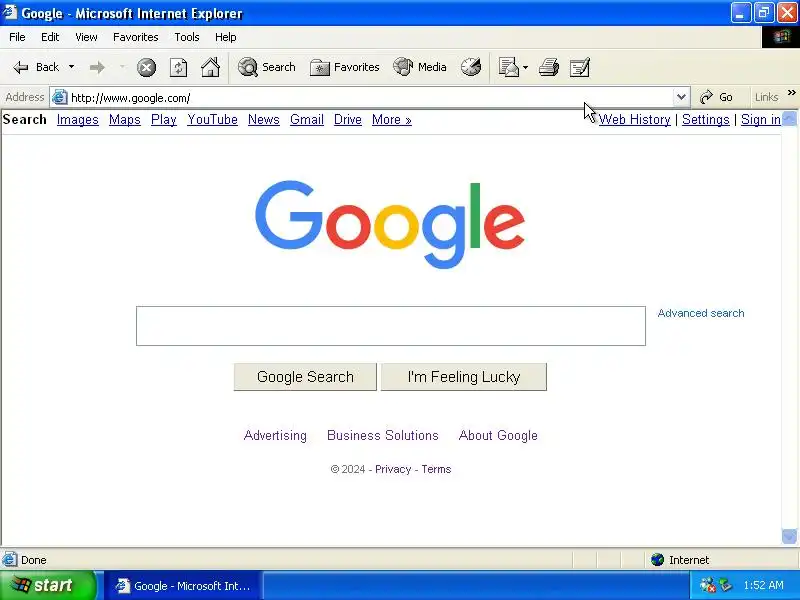This screenshot has height=600, width=800.
Task: Open the Images link
Action: point(78,119)
